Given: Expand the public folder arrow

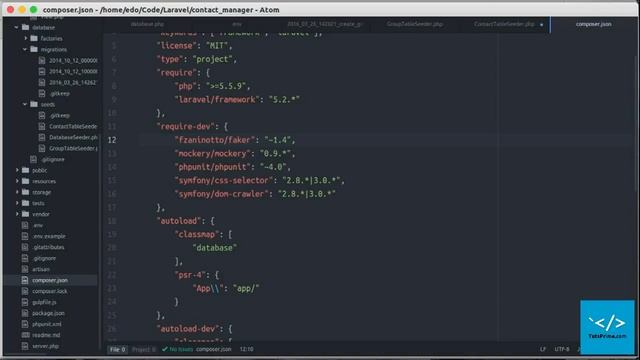Looking at the screenshot, I should 17,170.
